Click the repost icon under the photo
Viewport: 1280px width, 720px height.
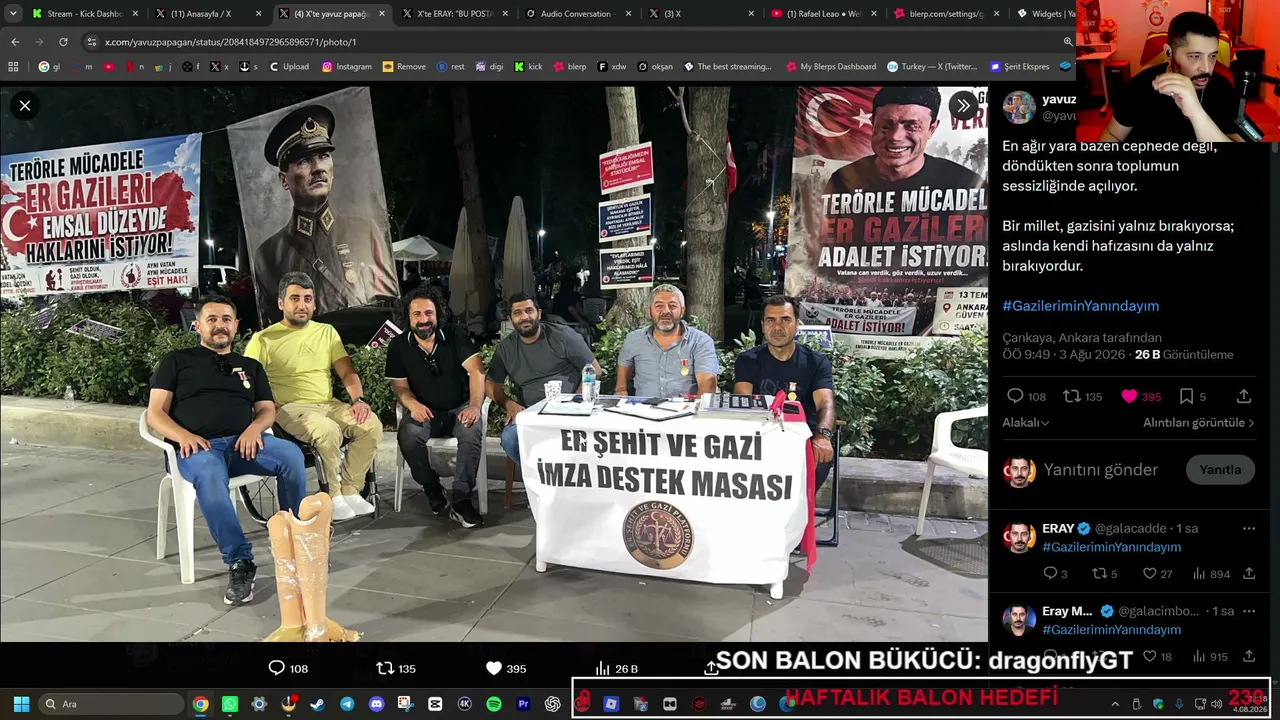tap(384, 668)
